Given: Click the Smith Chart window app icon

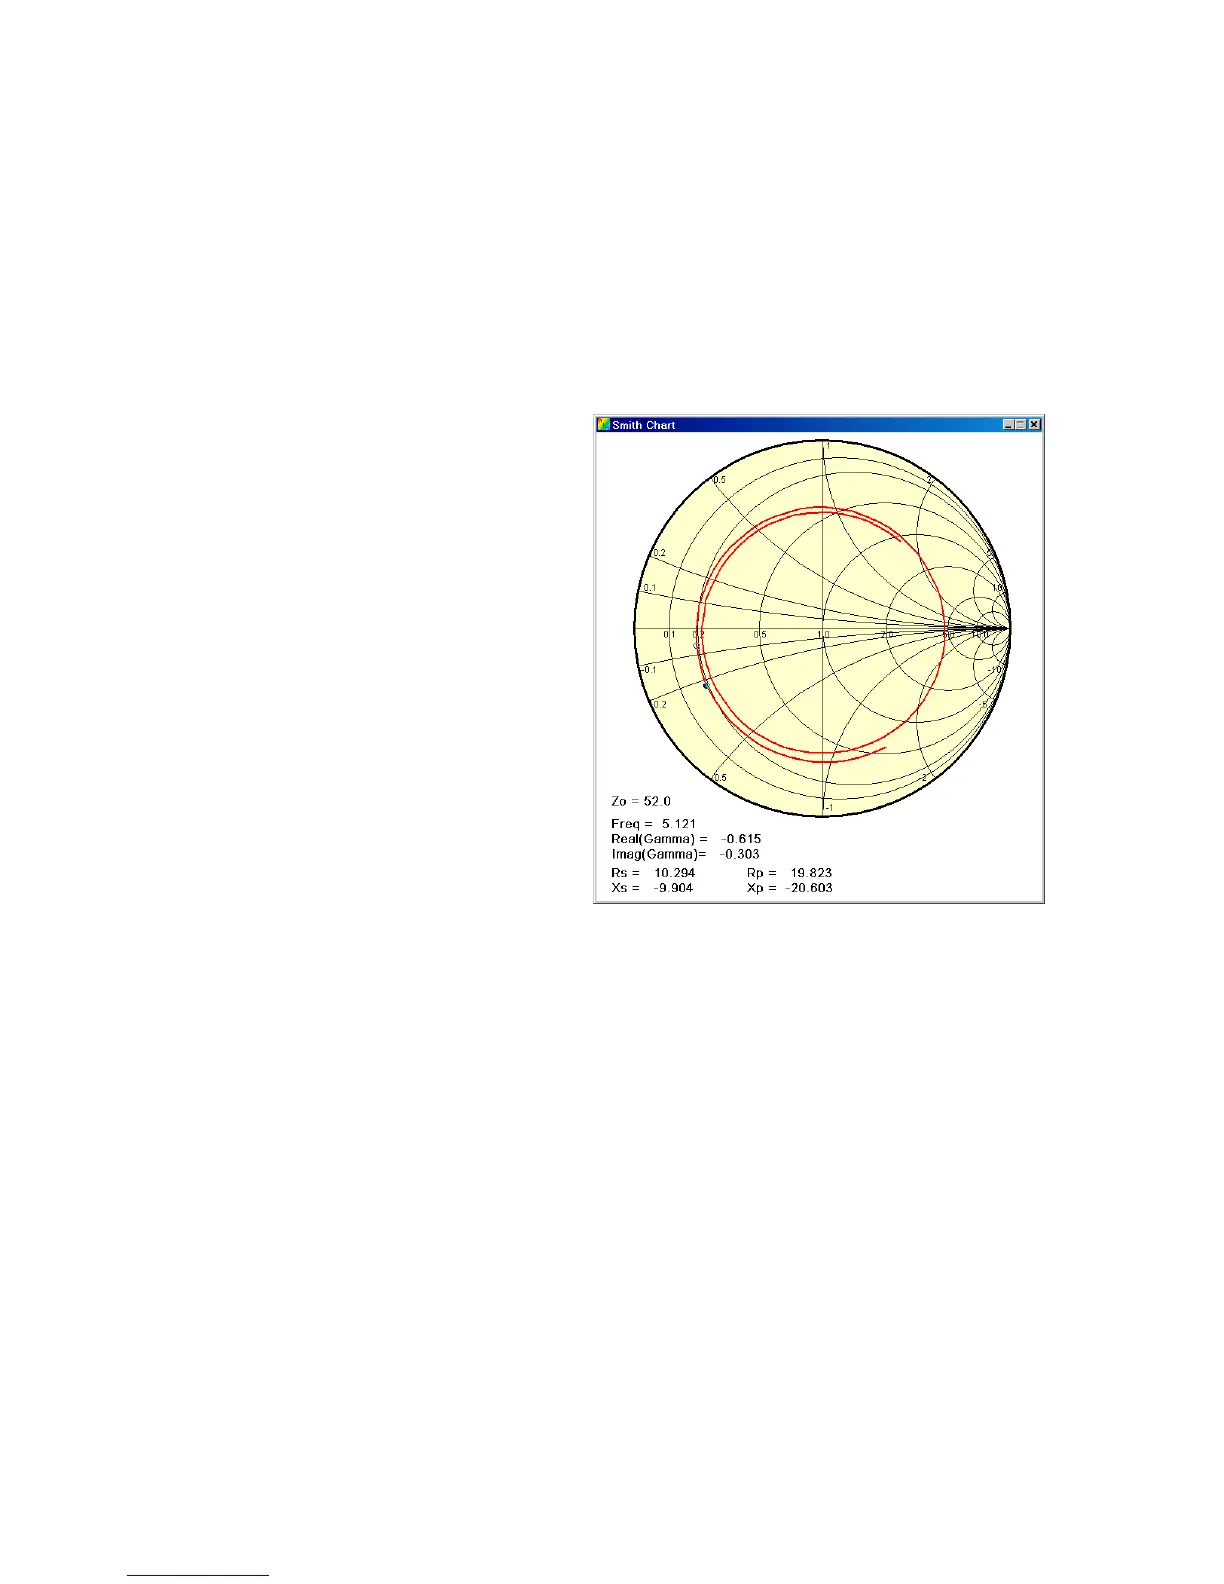Looking at the screenshot, I should pos(603,425).
